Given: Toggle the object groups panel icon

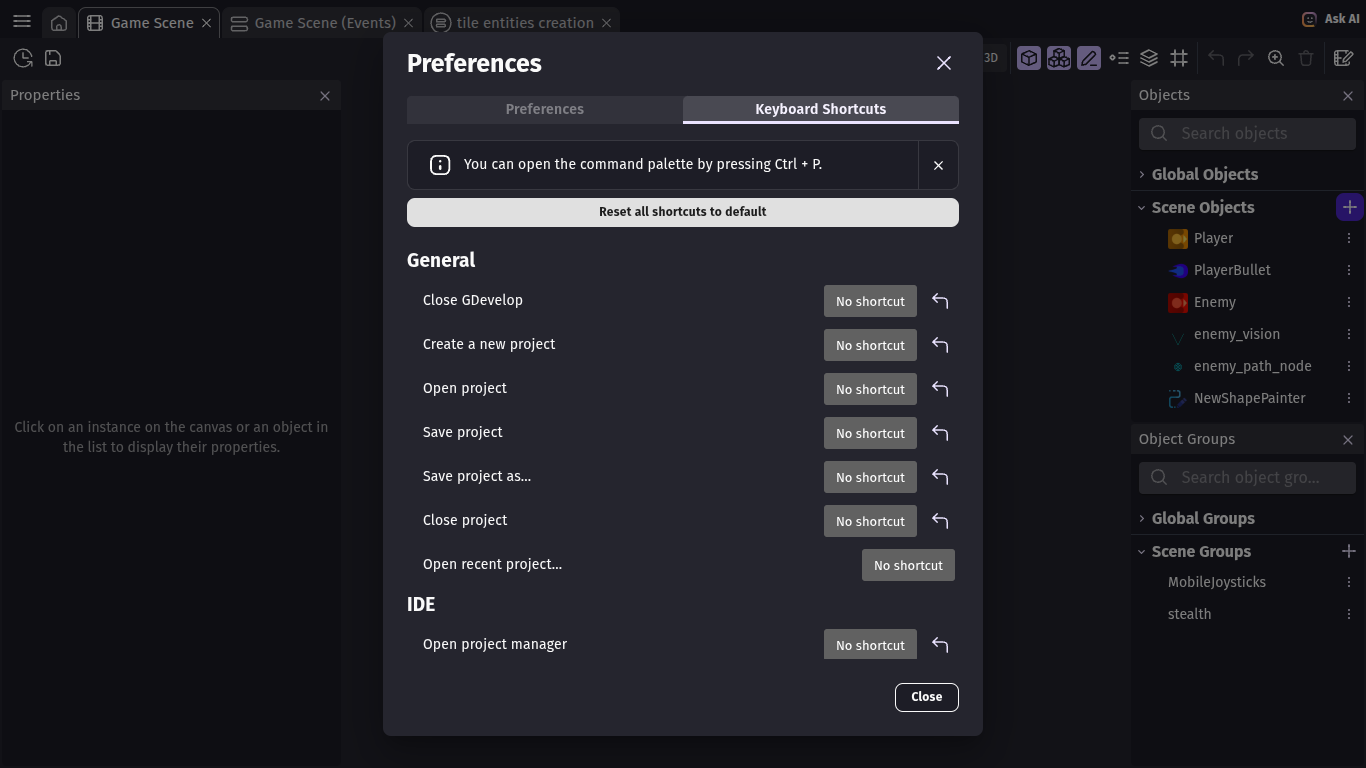Looking at the screenshot, I should 1059,58.
